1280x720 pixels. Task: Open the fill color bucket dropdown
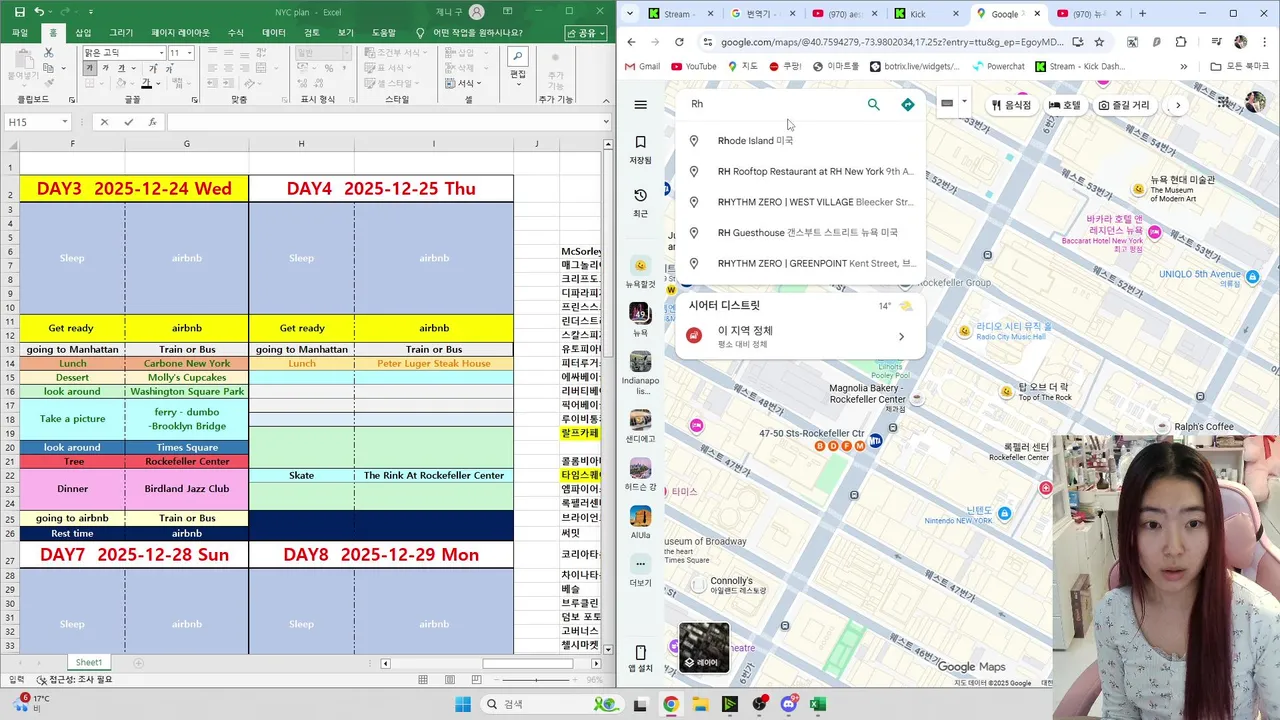coord(133,83)
